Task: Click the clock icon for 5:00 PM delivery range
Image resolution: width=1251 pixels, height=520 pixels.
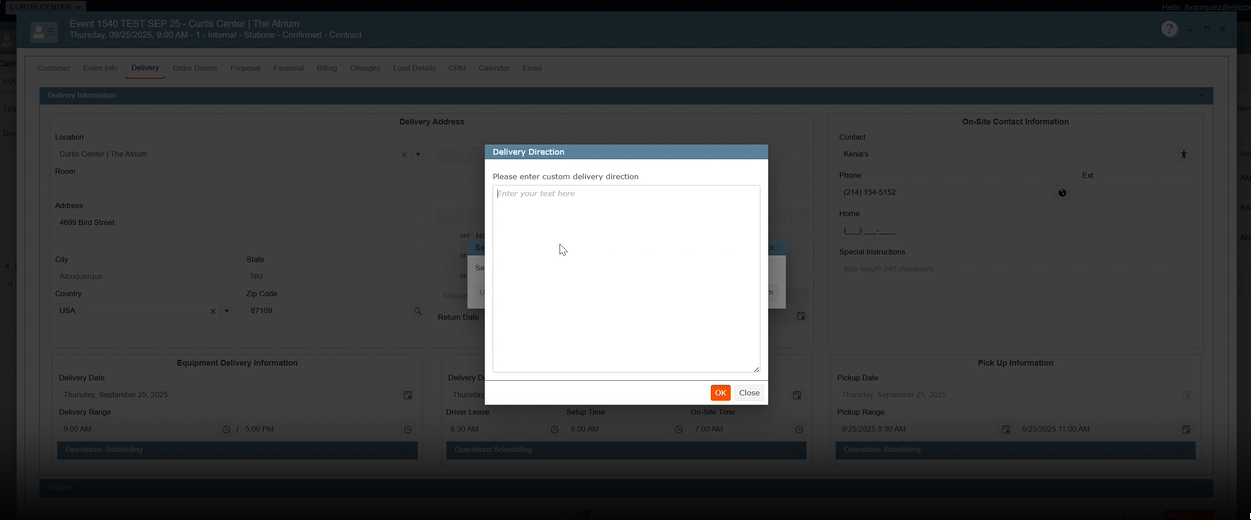Action: coord(408,430)
